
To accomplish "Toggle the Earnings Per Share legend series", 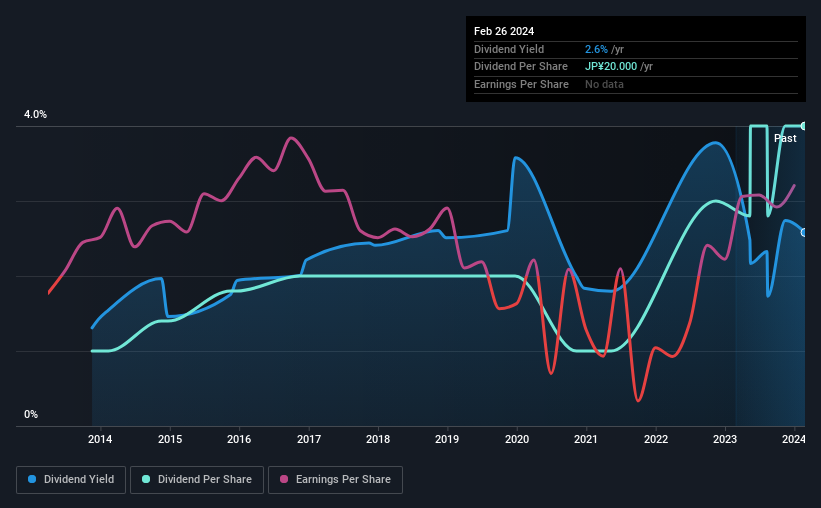I will 335,479.
